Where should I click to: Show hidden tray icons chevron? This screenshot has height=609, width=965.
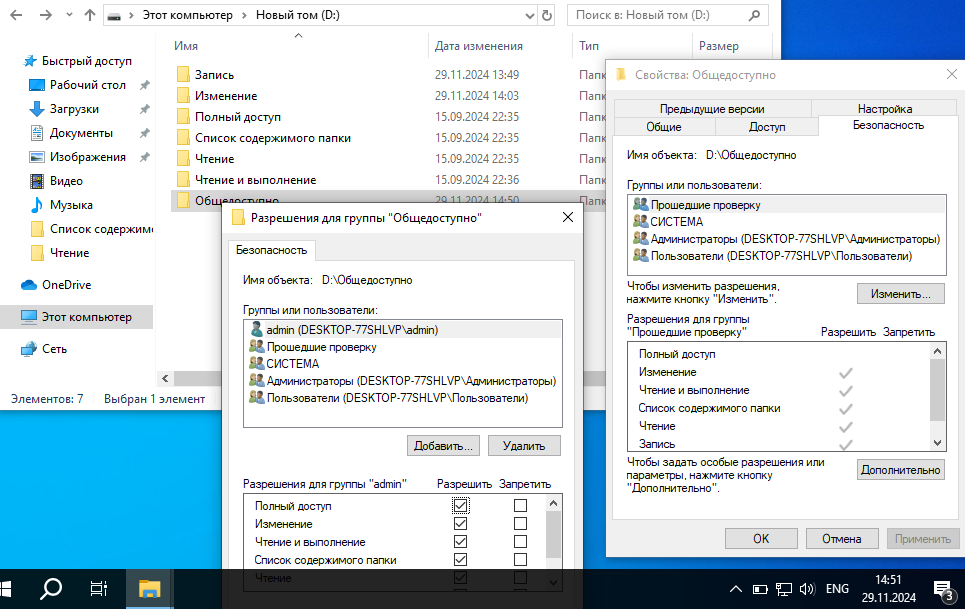735,589
